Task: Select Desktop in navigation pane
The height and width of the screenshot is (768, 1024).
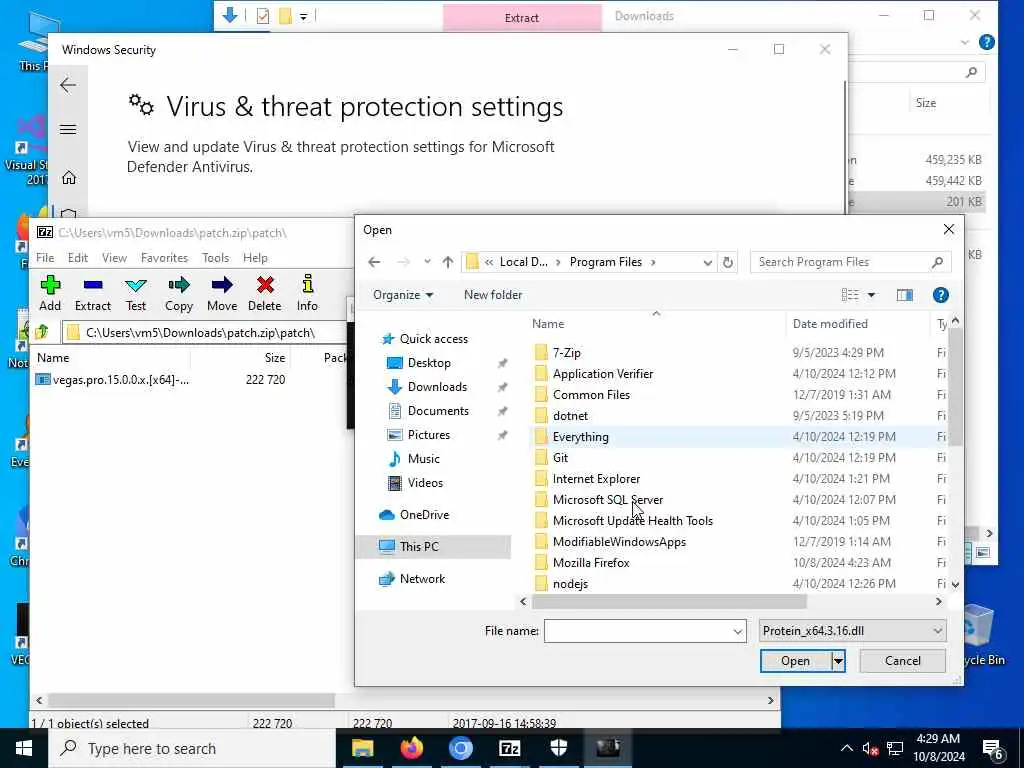Action: click(x=429, y=363)
